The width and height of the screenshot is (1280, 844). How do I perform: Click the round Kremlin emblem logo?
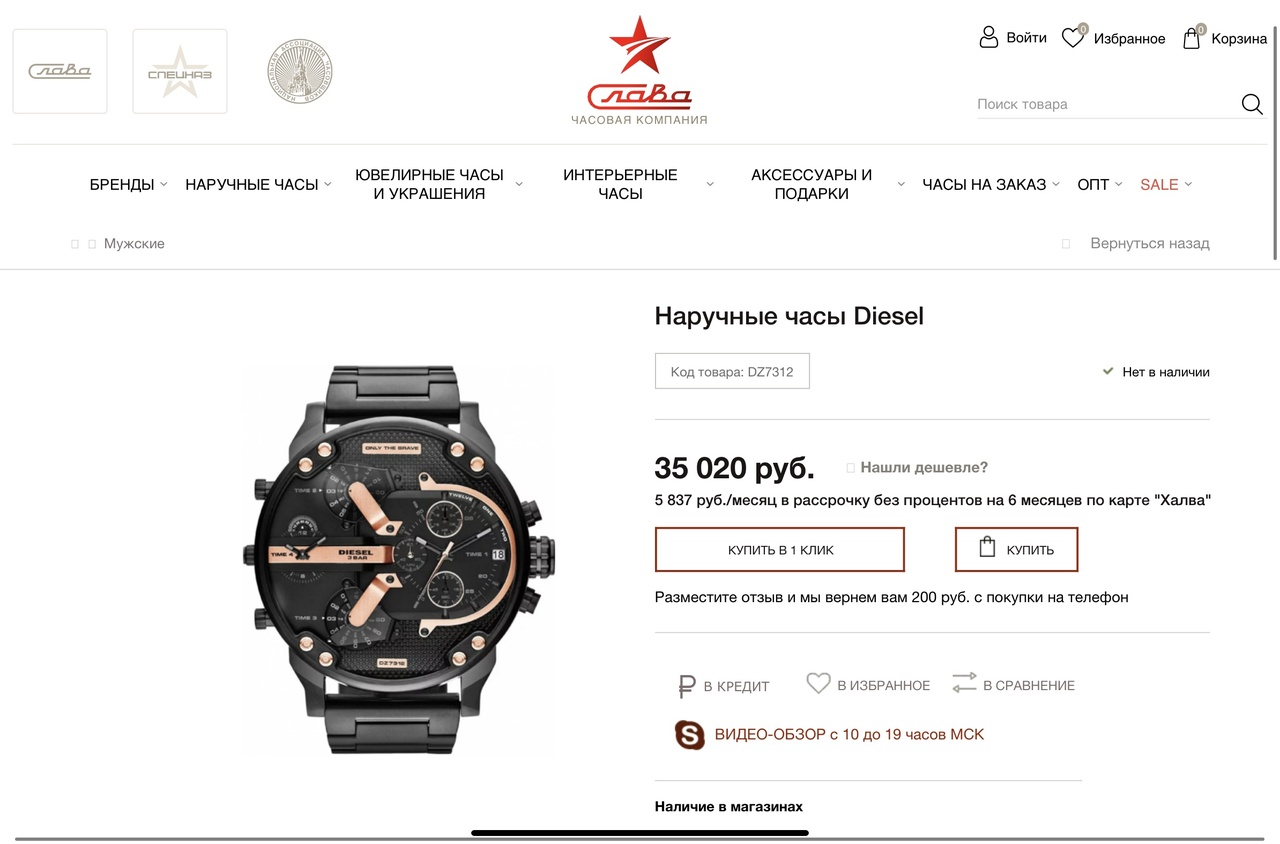click(x=300, y=71)
